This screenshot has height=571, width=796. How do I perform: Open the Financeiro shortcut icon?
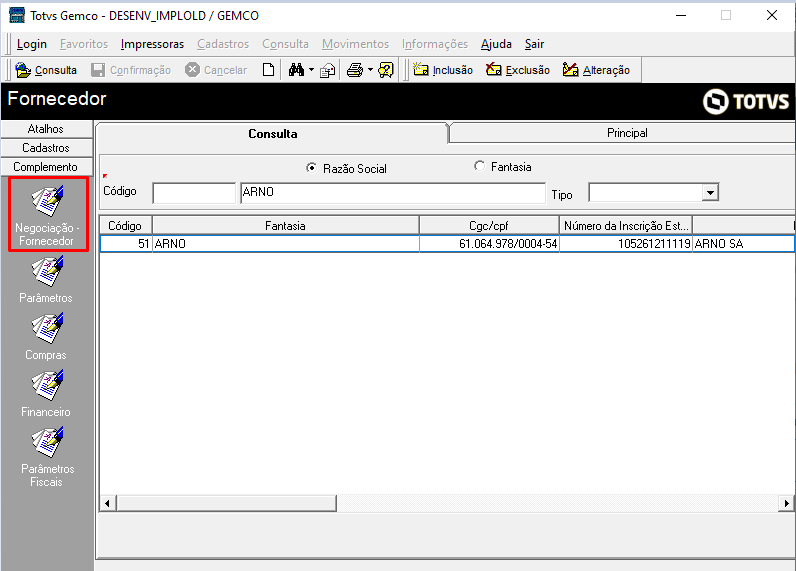47,385
